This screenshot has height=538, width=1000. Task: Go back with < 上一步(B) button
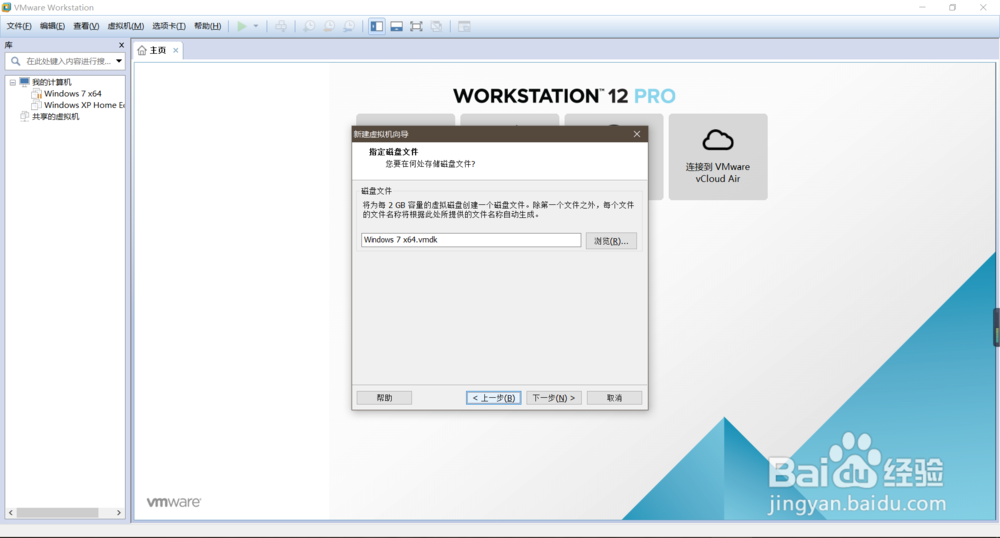point(494,398)
